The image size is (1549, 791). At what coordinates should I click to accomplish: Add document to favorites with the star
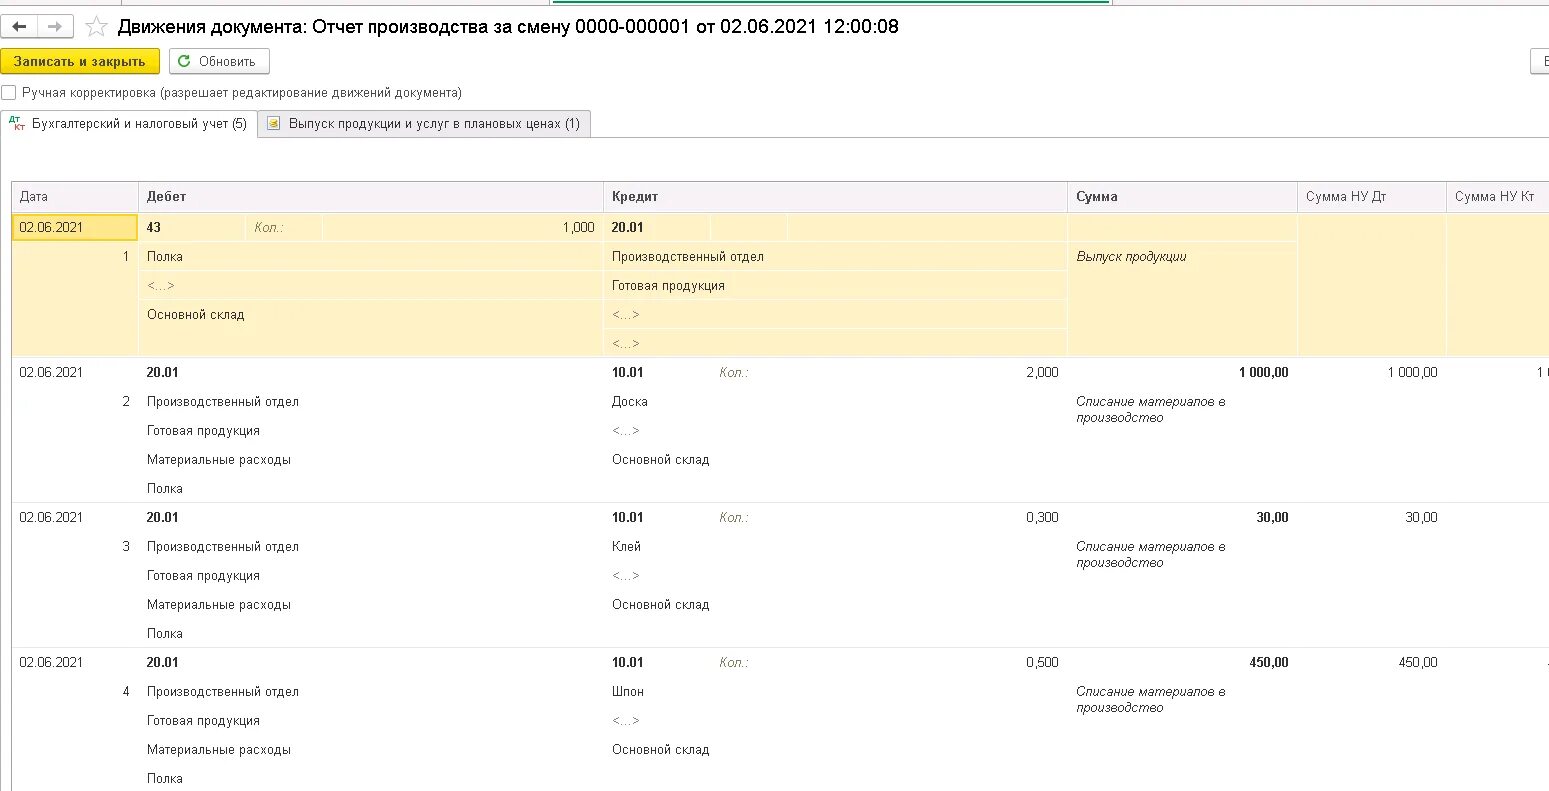(96, 27)
